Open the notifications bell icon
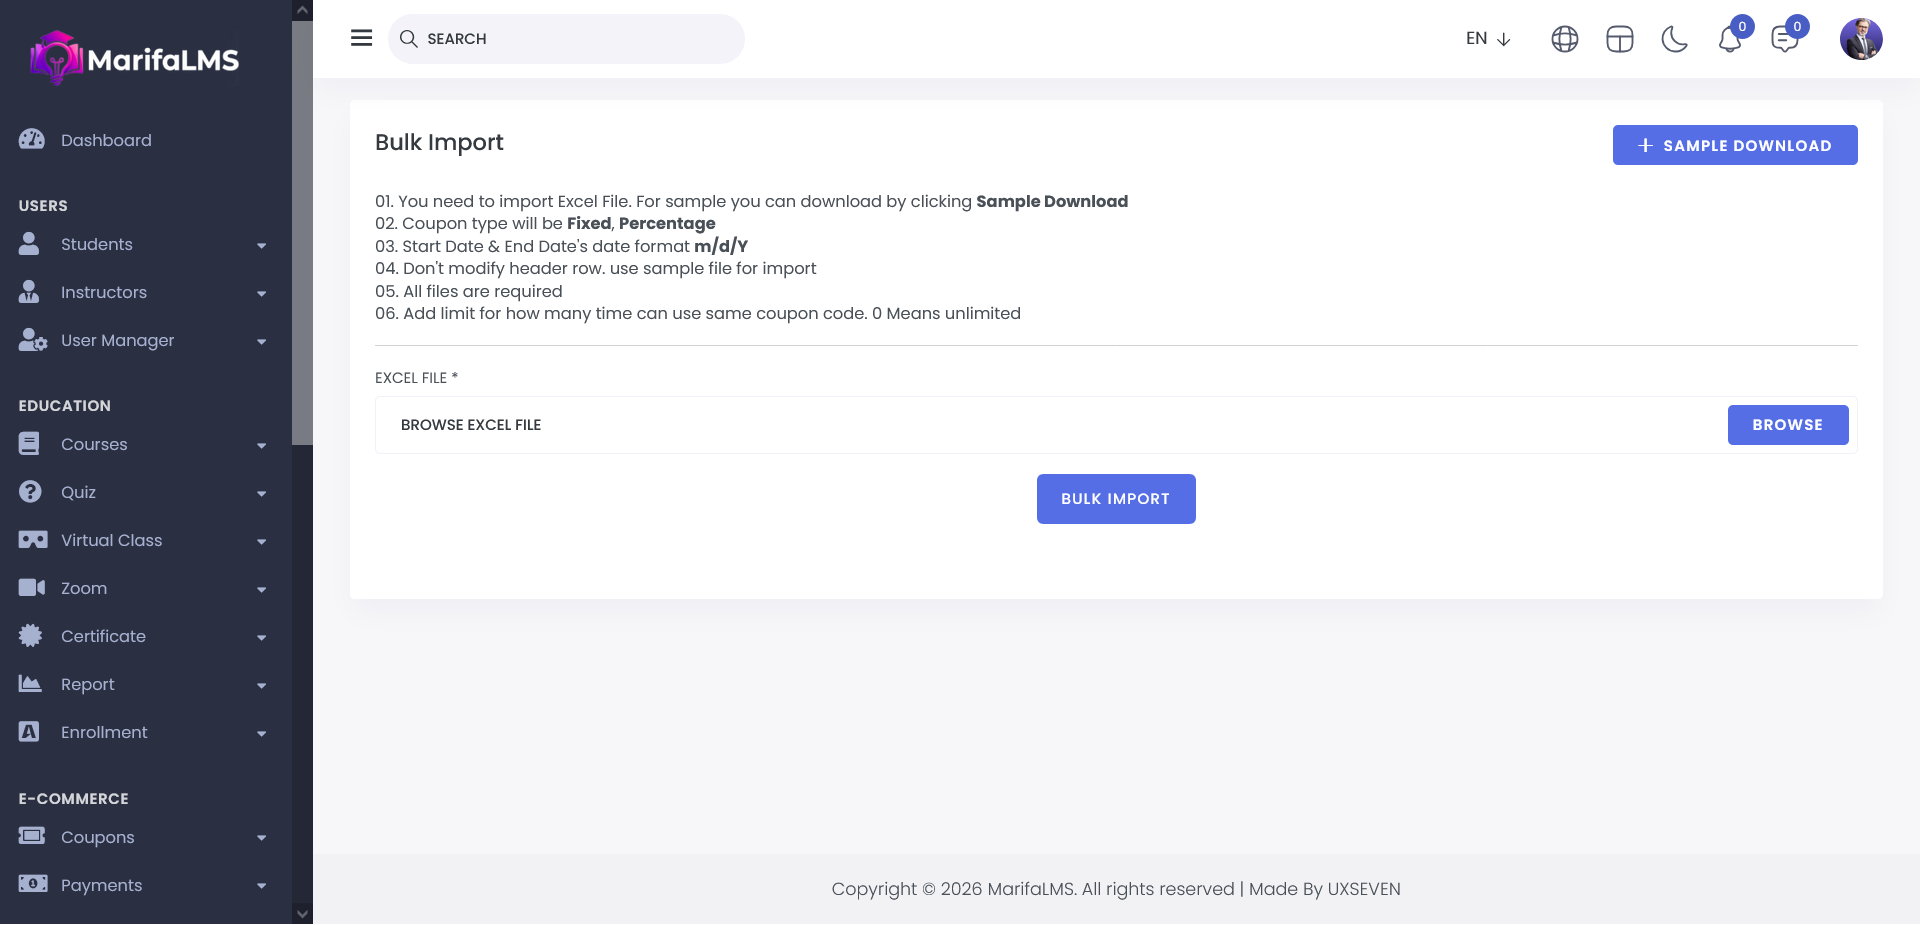 [1730, 40]
